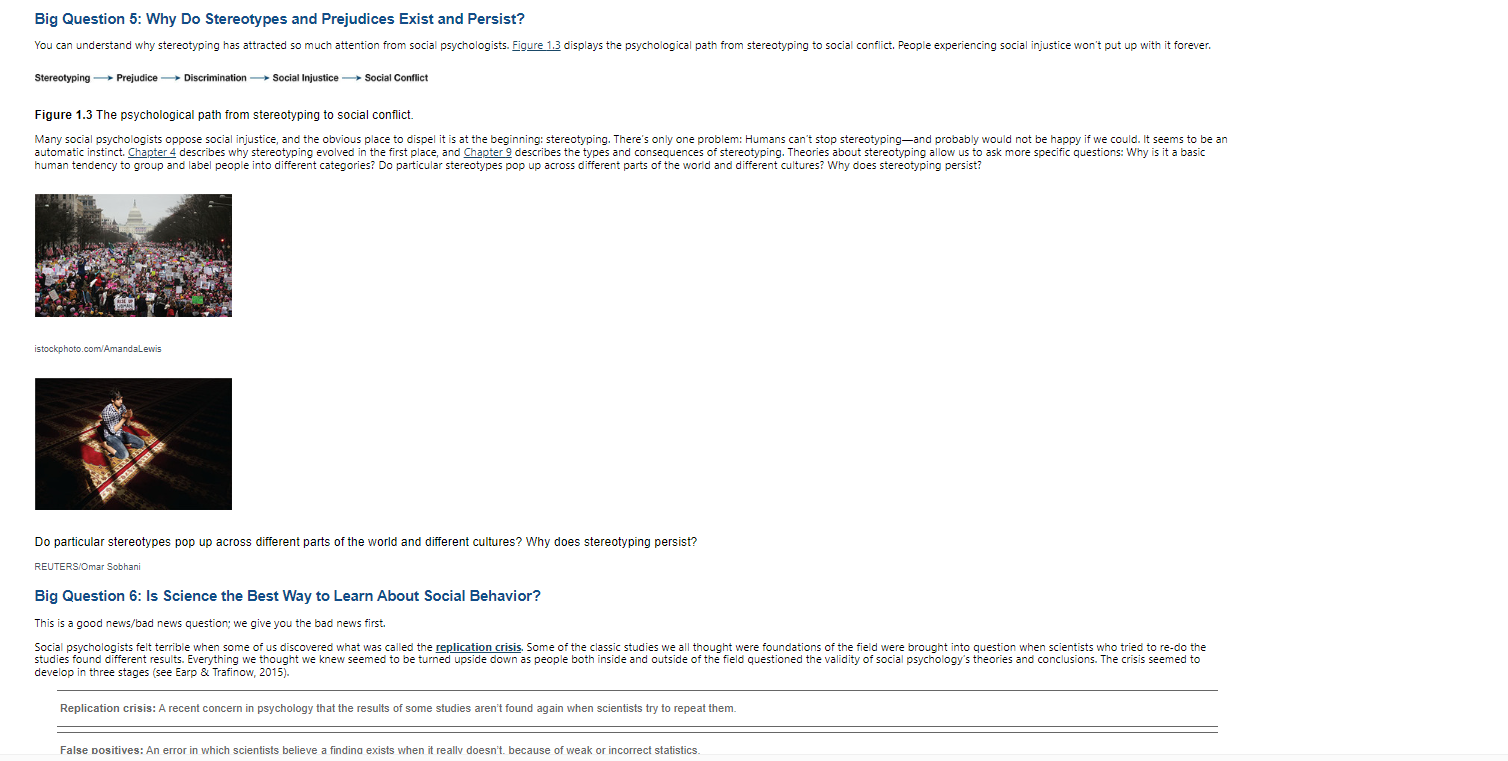Click the Prejudice node in path diagram
This screenshot has width=1508, height=761.
coord(137,78)
